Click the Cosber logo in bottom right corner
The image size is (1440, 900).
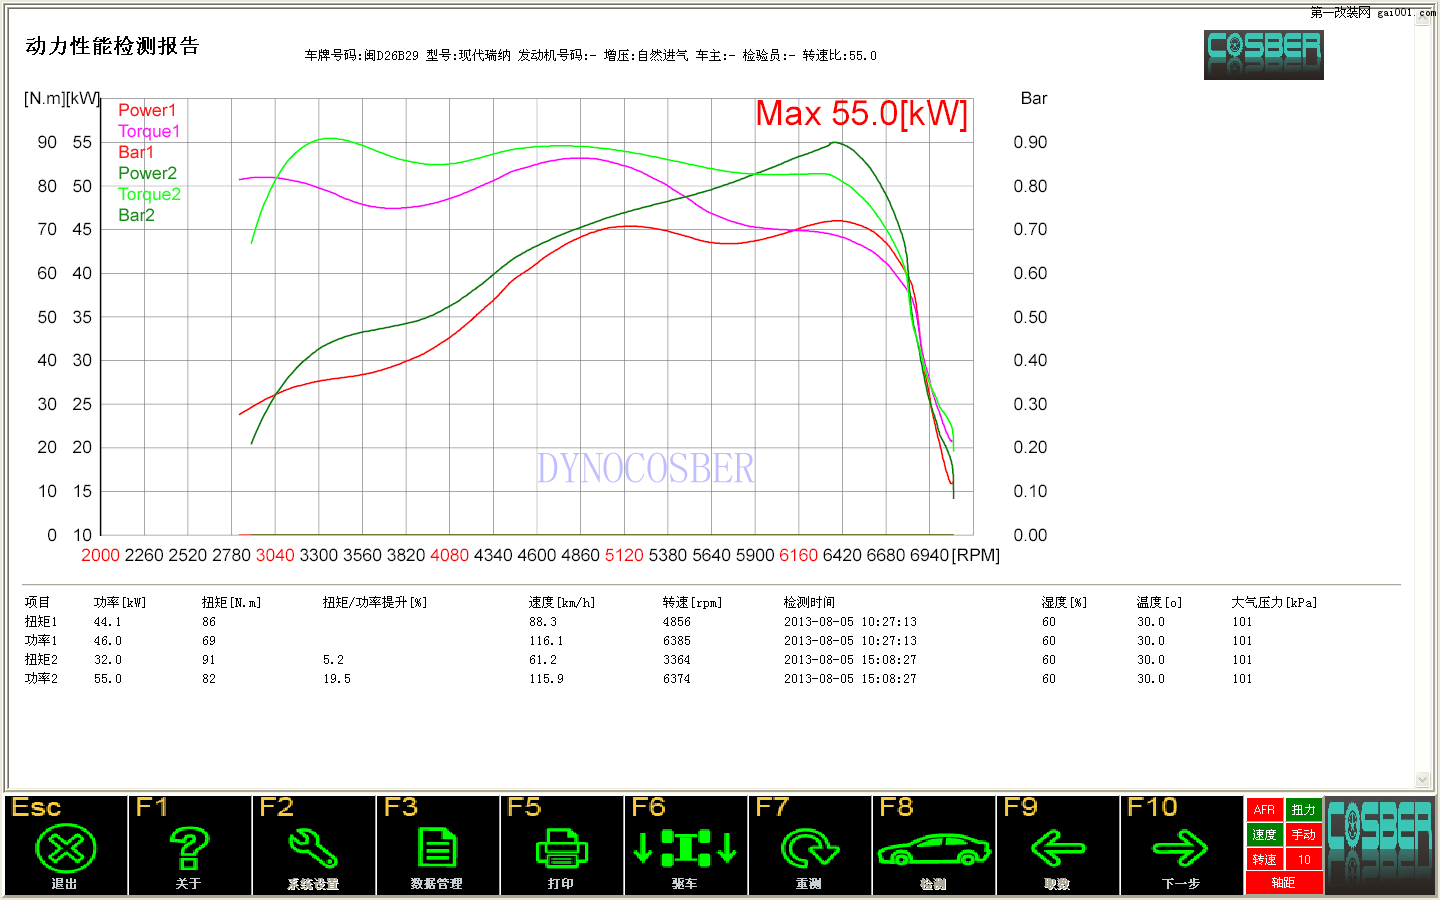(1381, 845)
